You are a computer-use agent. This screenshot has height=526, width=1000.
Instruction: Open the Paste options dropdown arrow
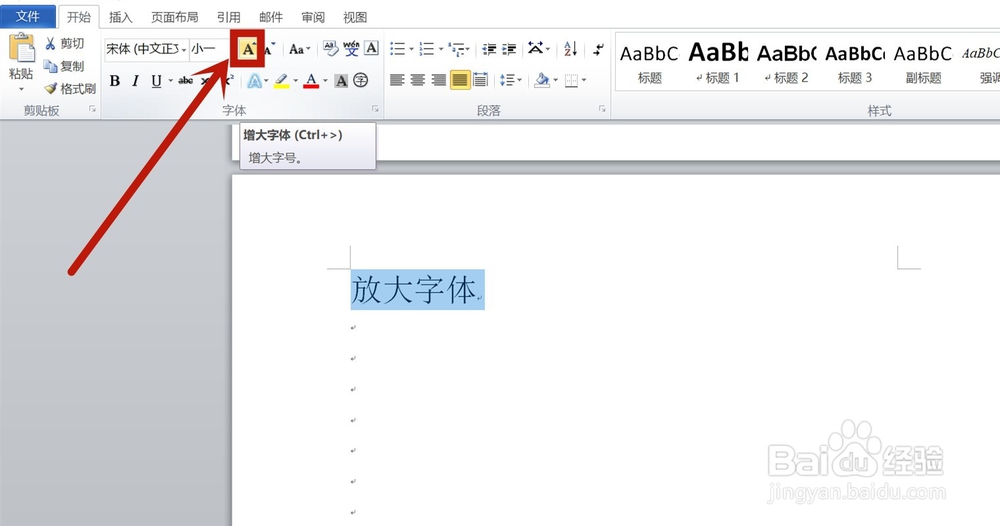(21, 89)
